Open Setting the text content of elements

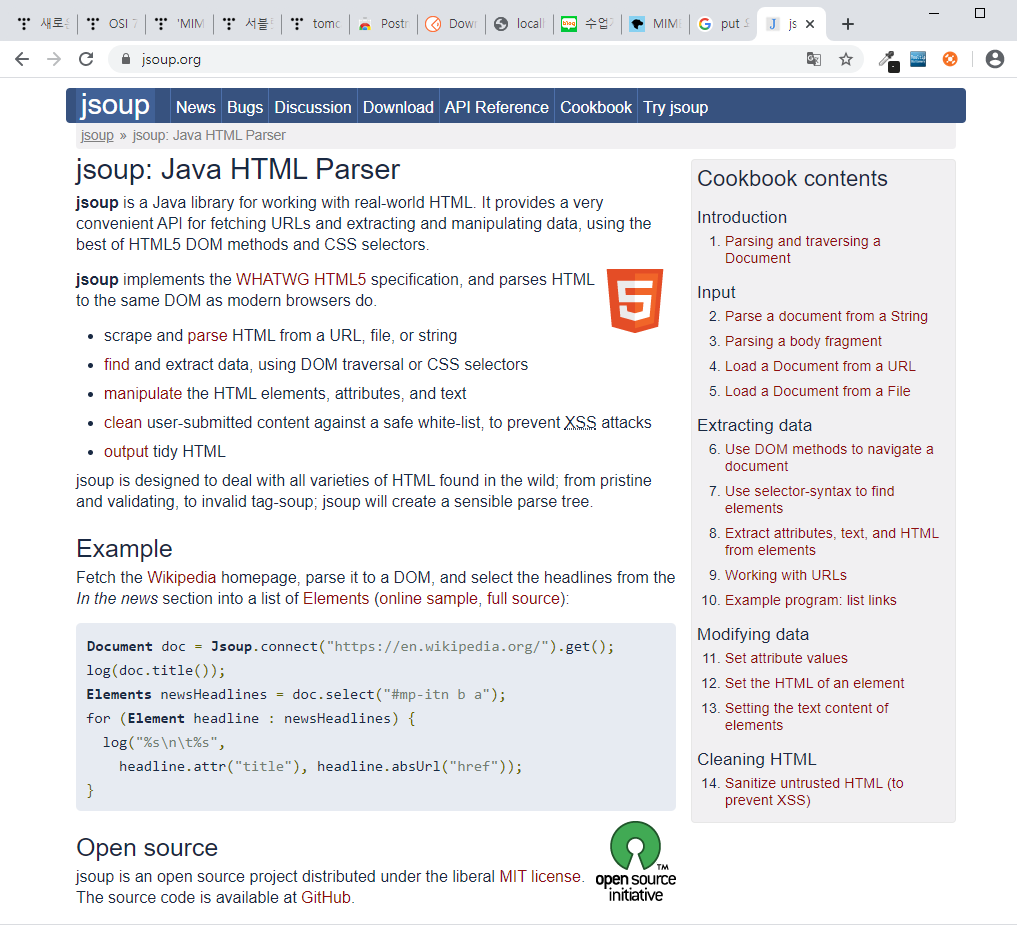[x=806, y=716]
